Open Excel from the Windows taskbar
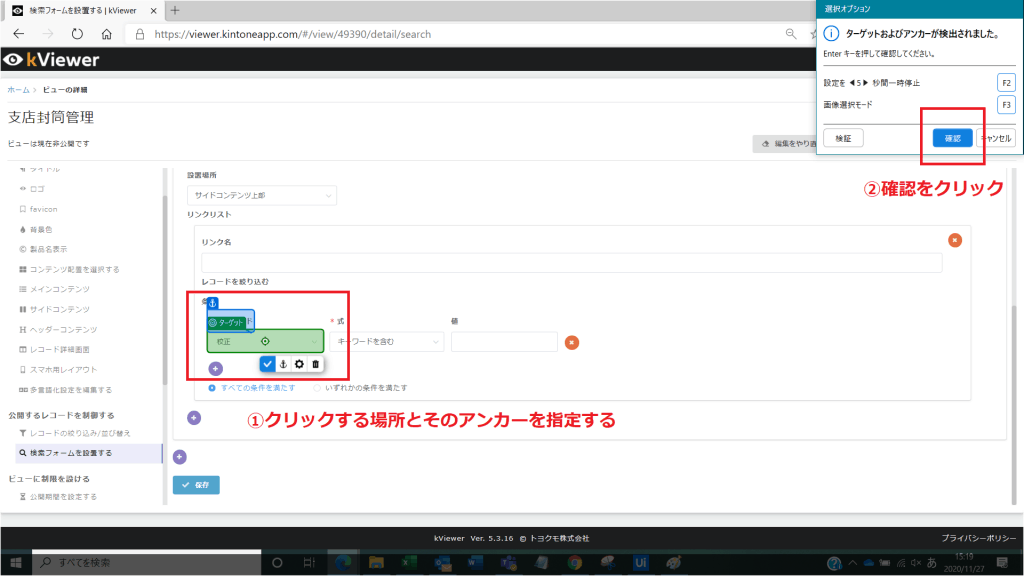1024x576 pixels. pyautogui.click(x=409, y=562)
